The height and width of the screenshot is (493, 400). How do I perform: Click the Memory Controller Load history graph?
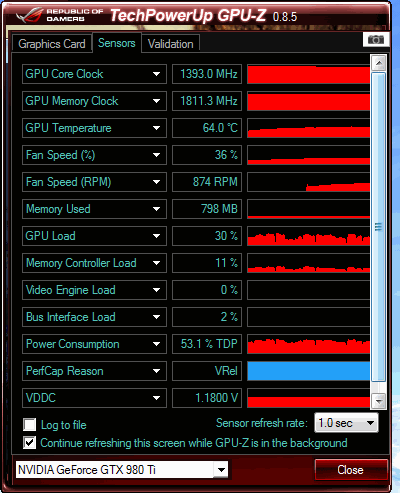309,263
